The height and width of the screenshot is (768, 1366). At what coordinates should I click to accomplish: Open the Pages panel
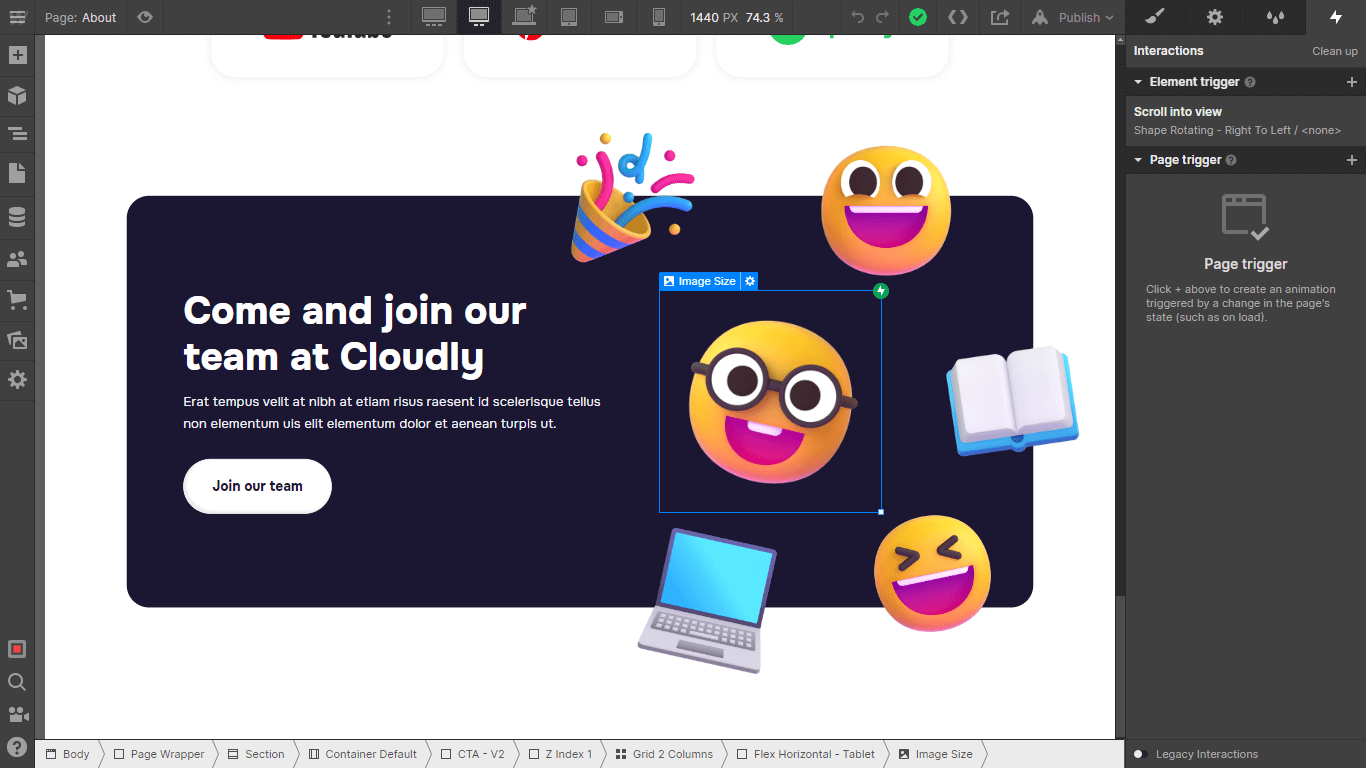17,173
